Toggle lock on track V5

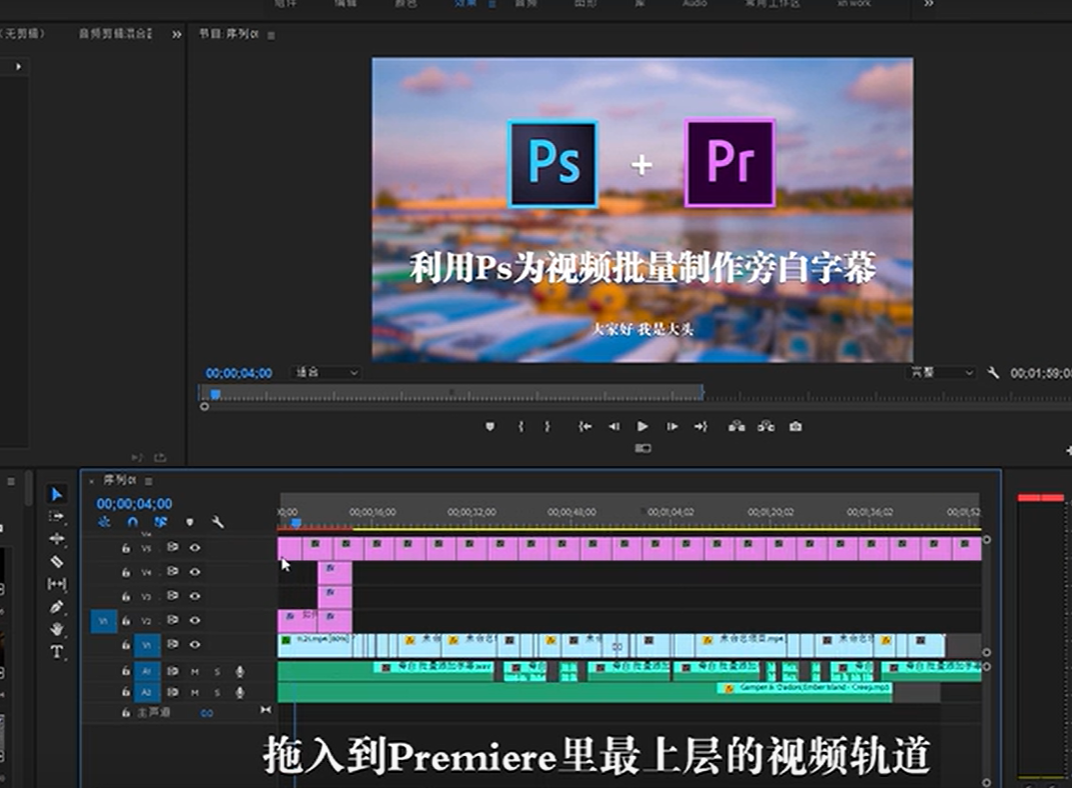pyautogui.click(x=126, y=547)
